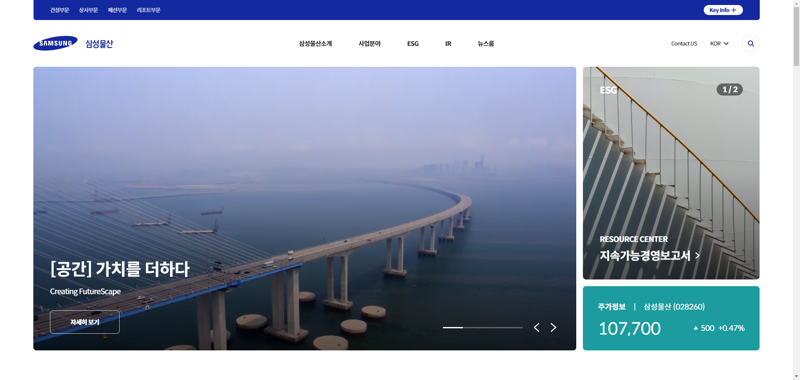This screenshot has width=800, height=380.
Task: Open the ESG menu in navigation
Action: click(x=413, y=44)
